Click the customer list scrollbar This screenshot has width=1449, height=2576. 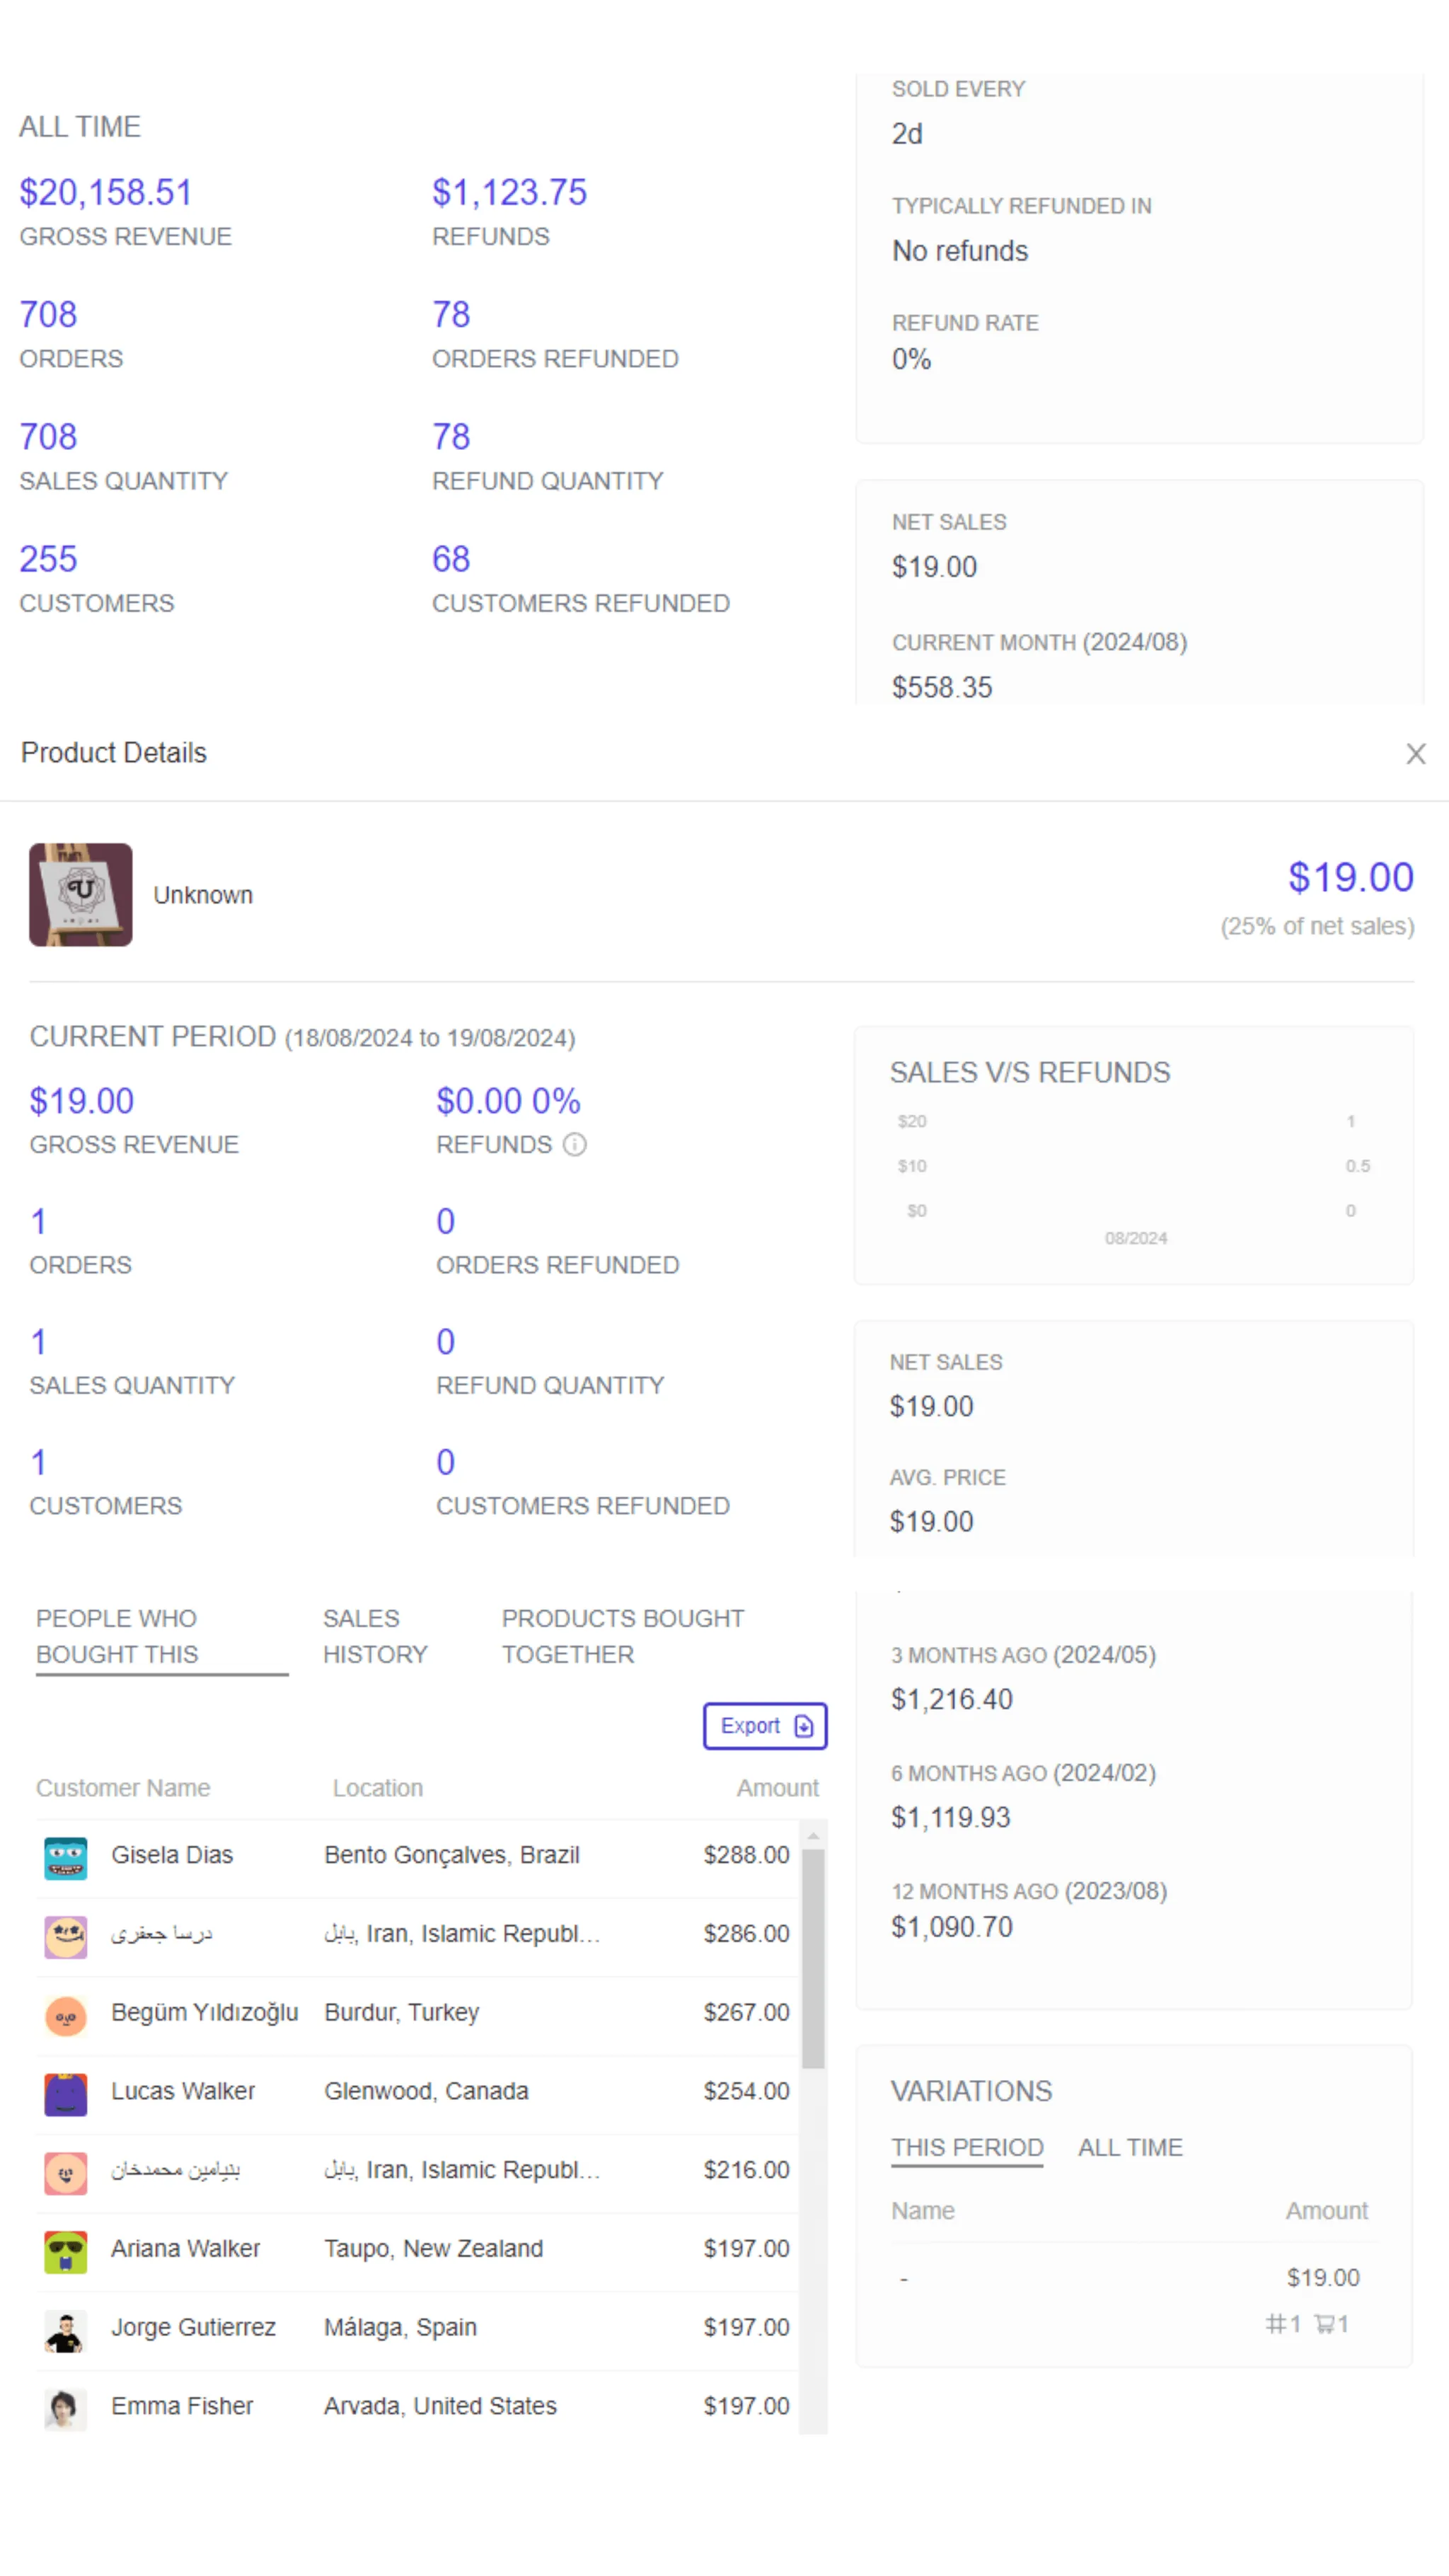813,1958
